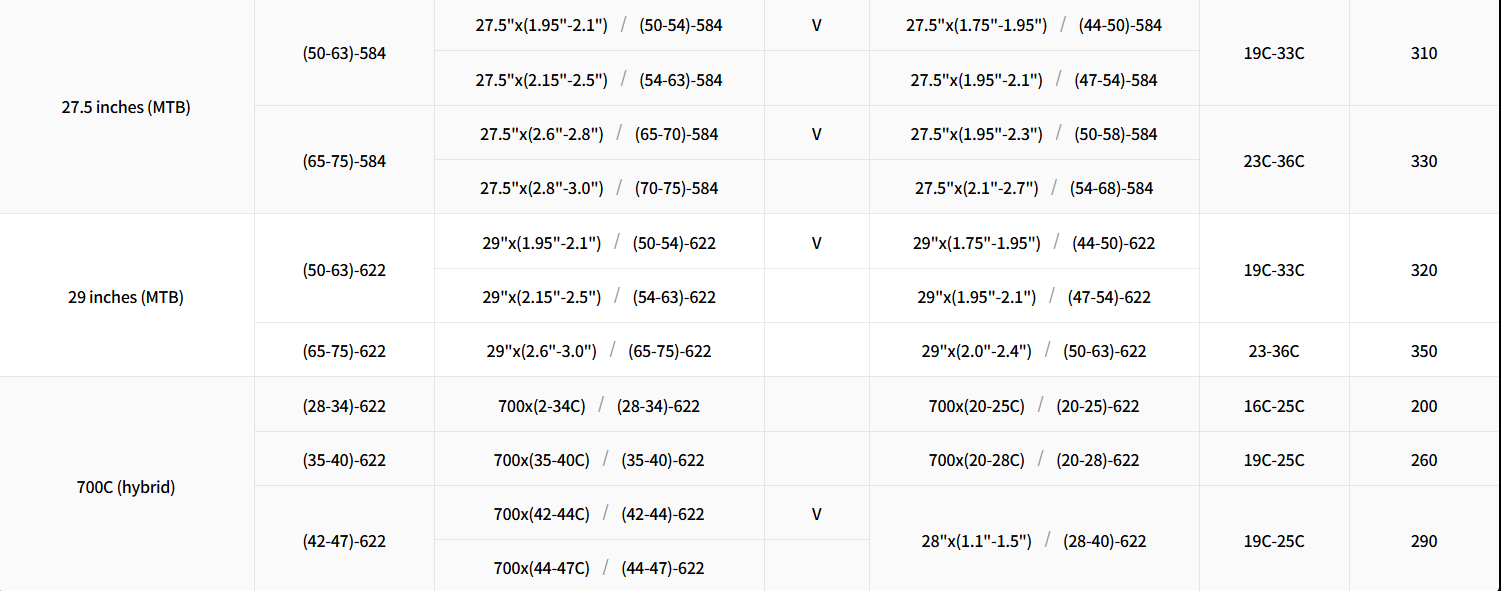Select the (50-63)-584 tire size cell
The image size is (1501, 591).
coord(344,53)
